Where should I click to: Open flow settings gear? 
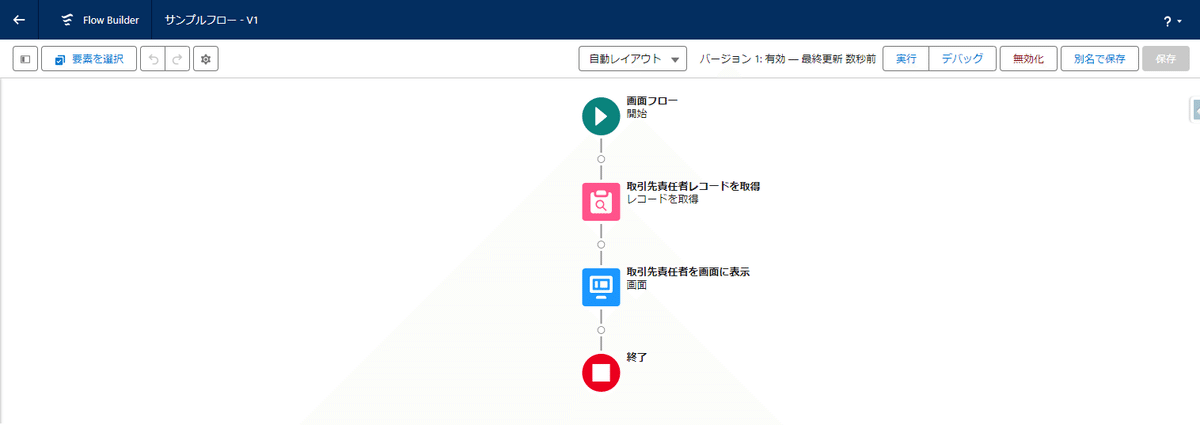(x=206, y=59)
